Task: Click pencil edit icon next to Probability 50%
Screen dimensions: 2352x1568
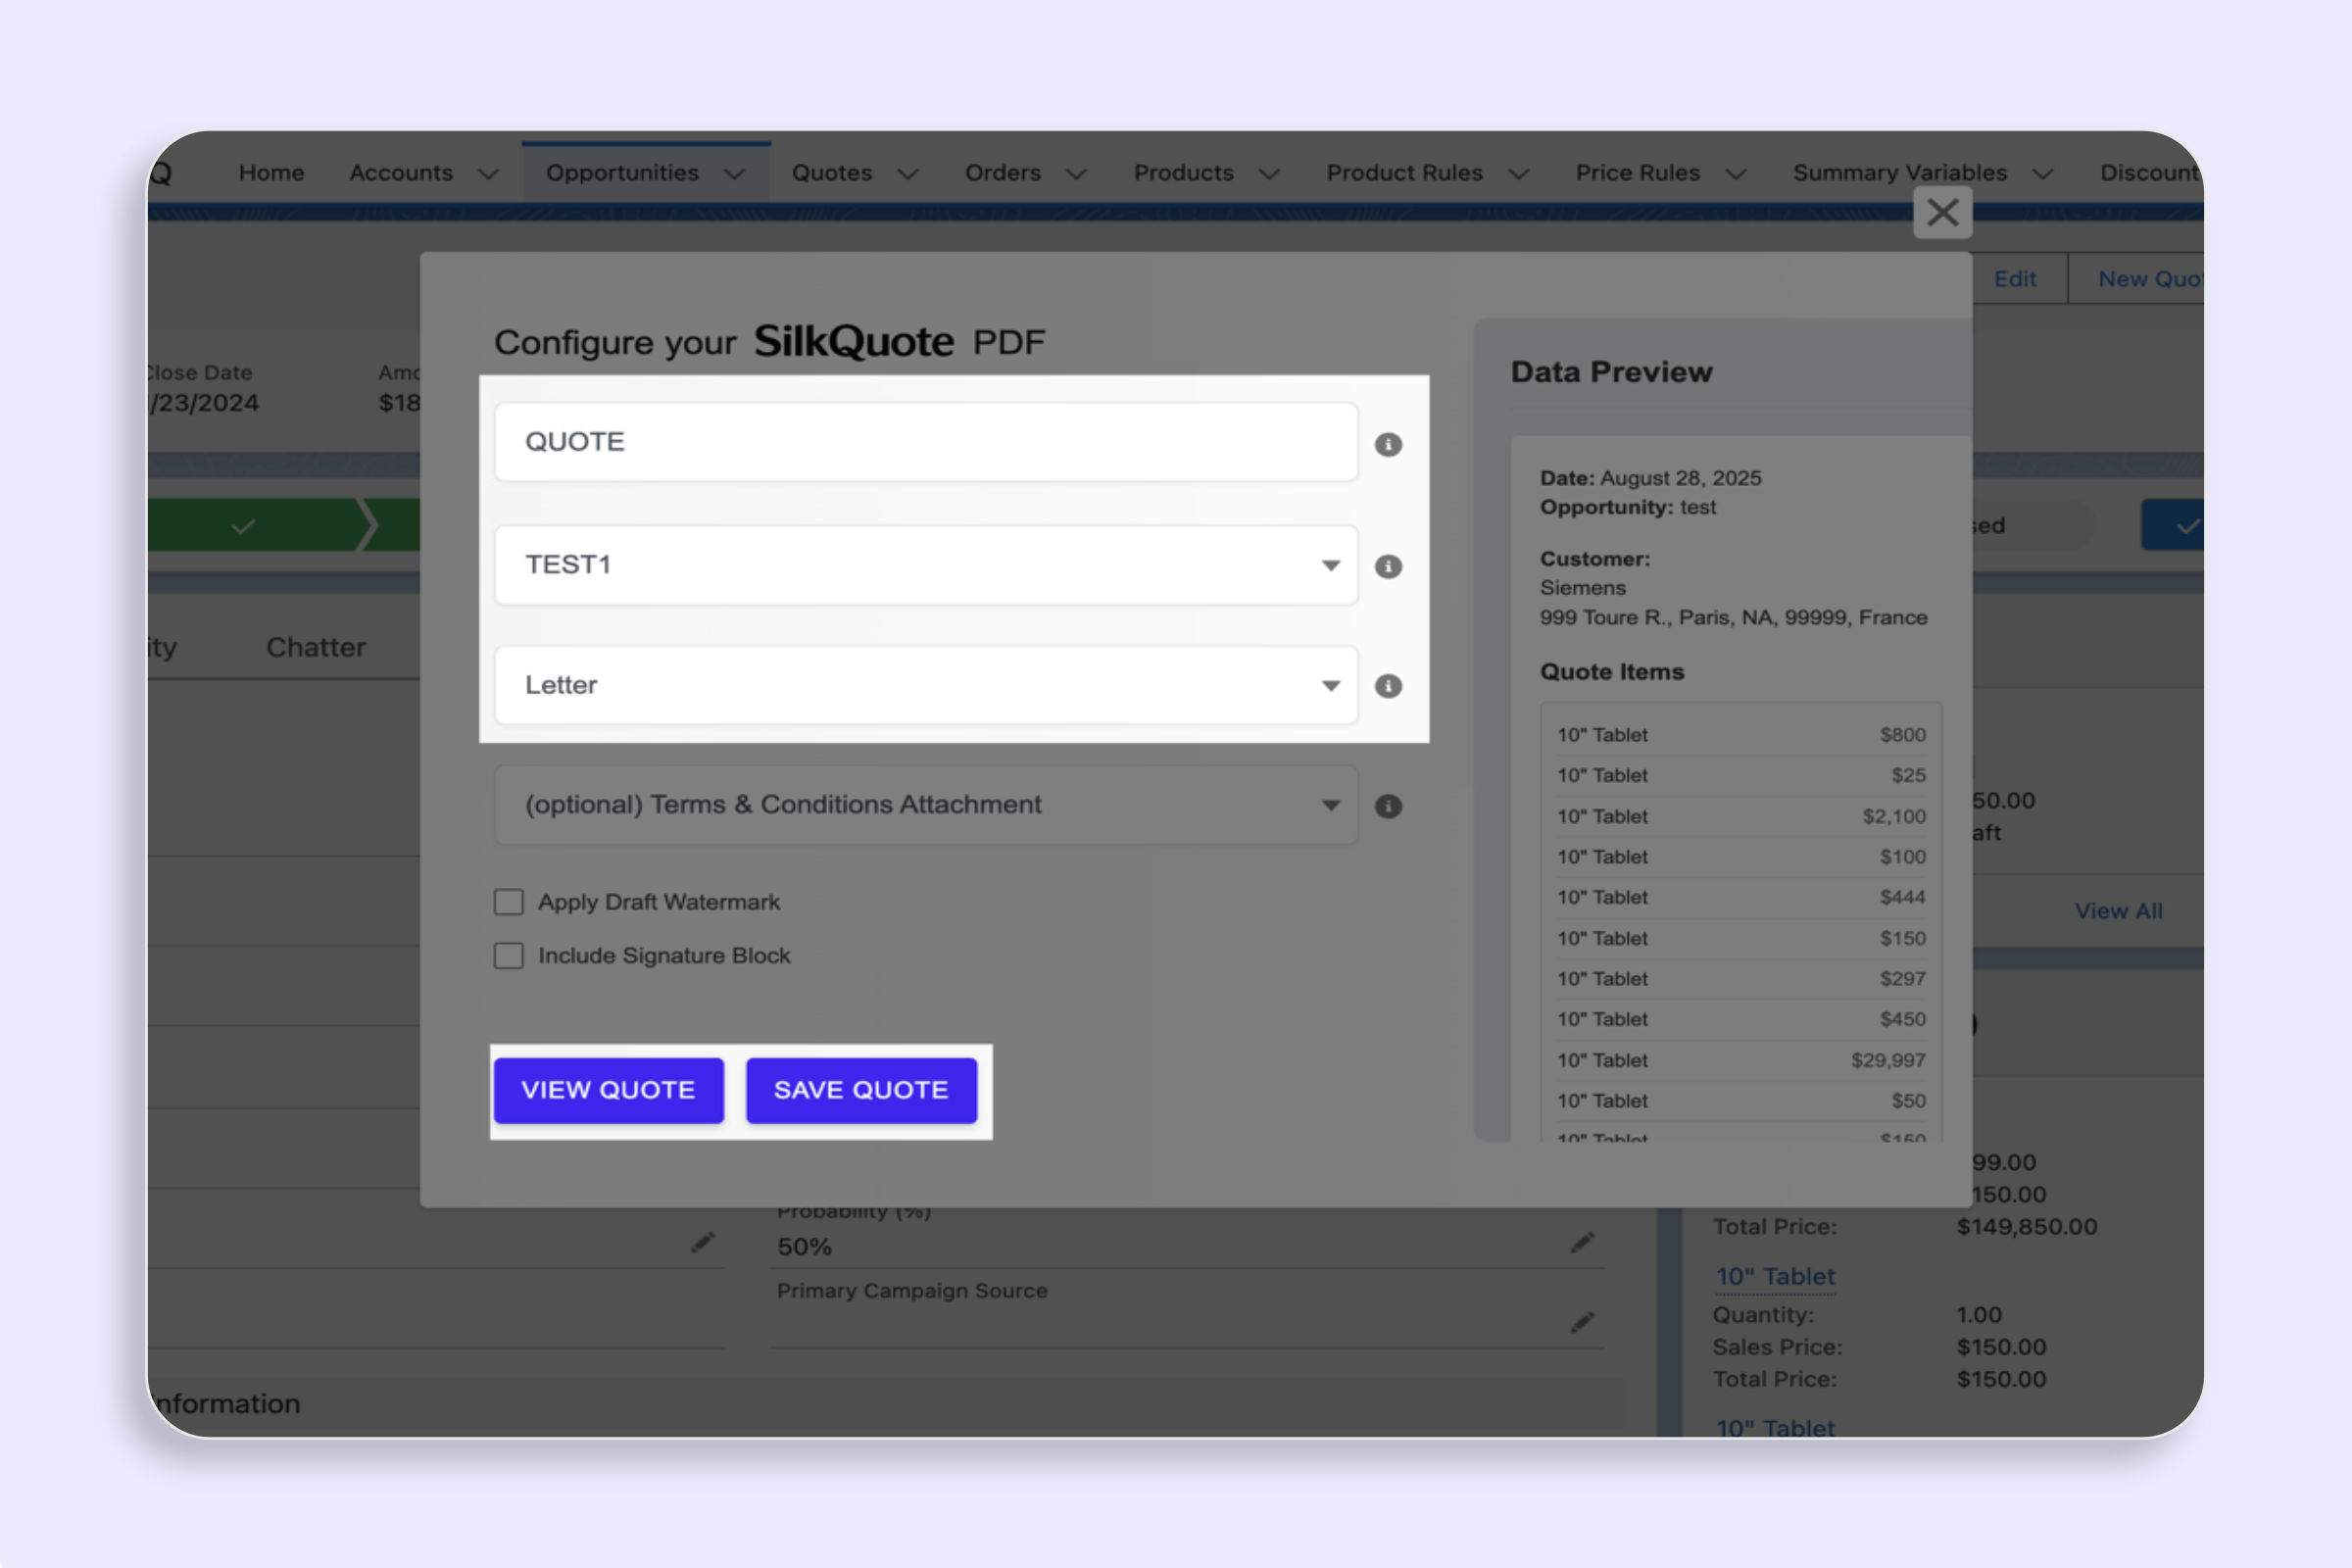Action: (x=1581, y=1243)
